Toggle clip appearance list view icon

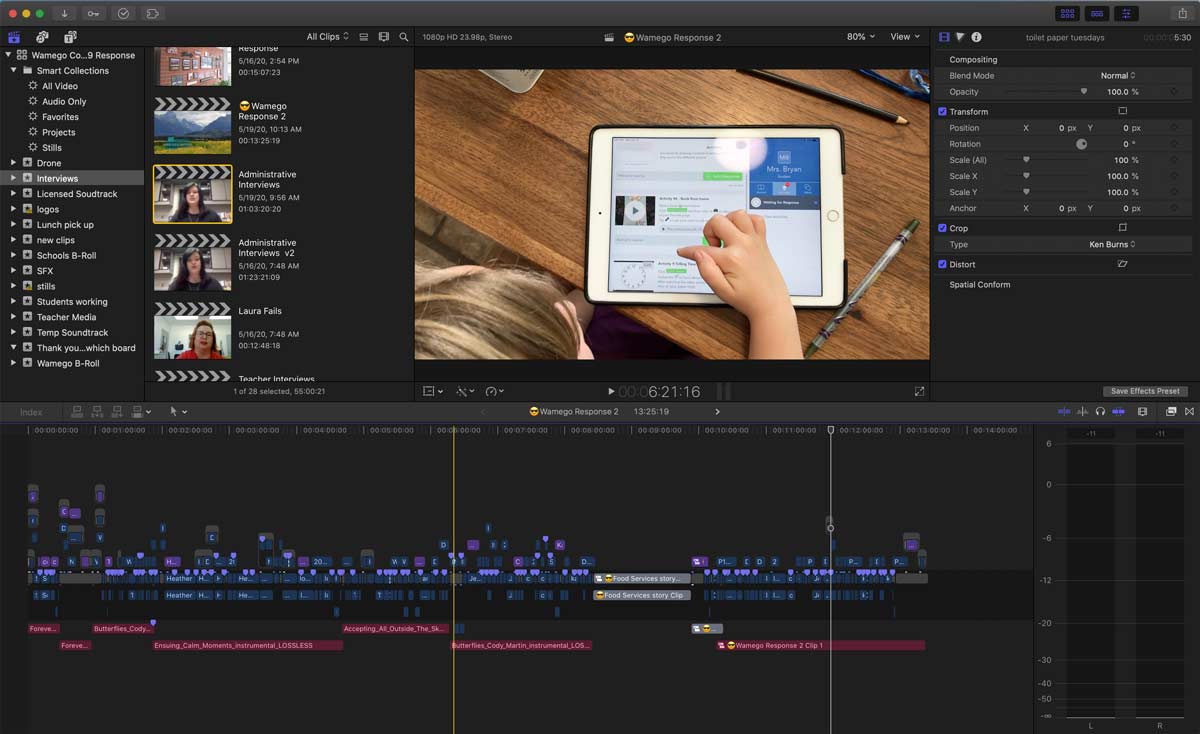(x=364, y=37)
